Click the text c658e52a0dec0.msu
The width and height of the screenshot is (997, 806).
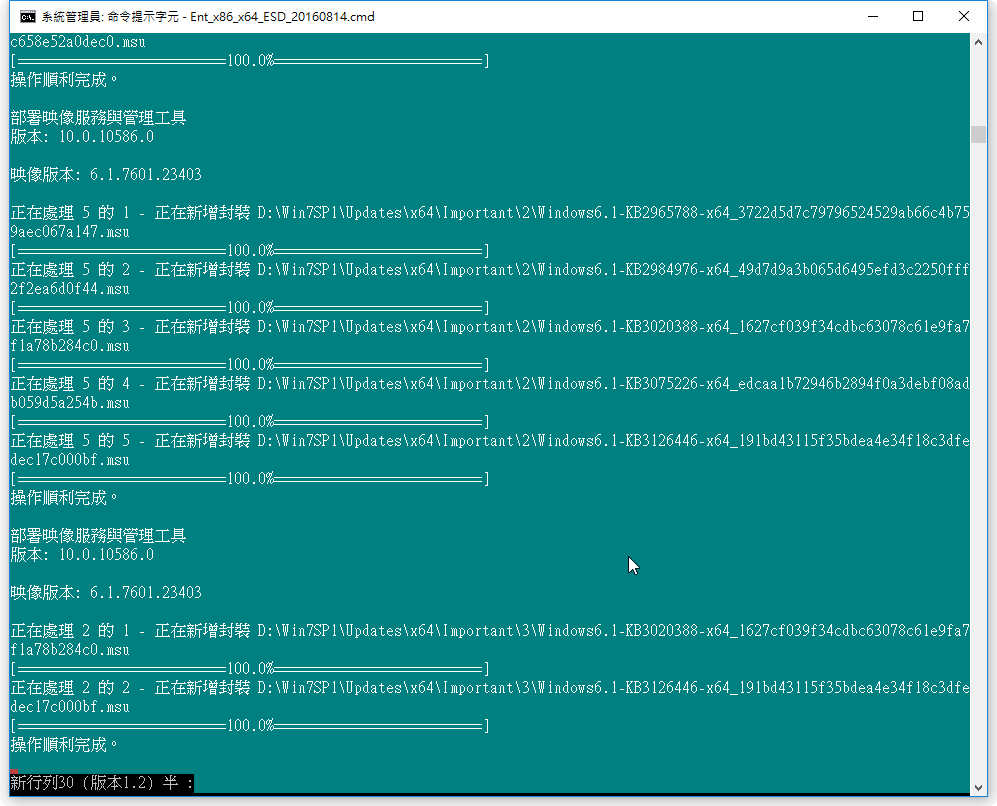tap(78, 42)
